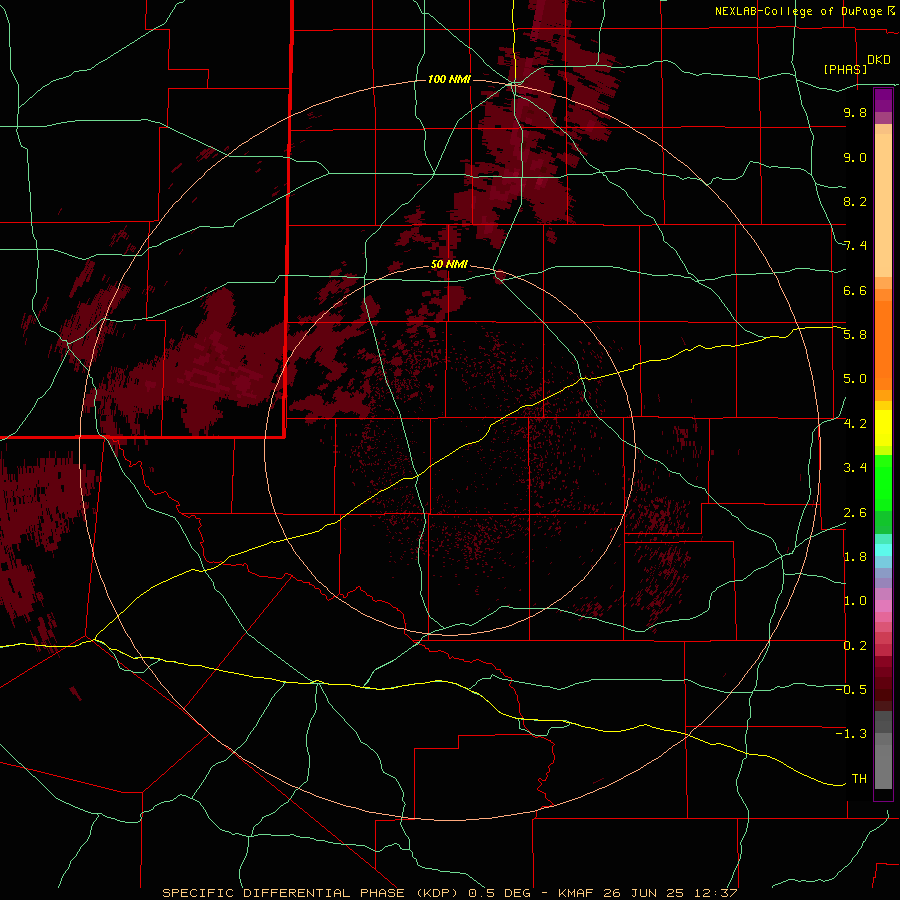900x900 pixels.
Task: Click the 3.4 color scale value
Action: (855, 468)
